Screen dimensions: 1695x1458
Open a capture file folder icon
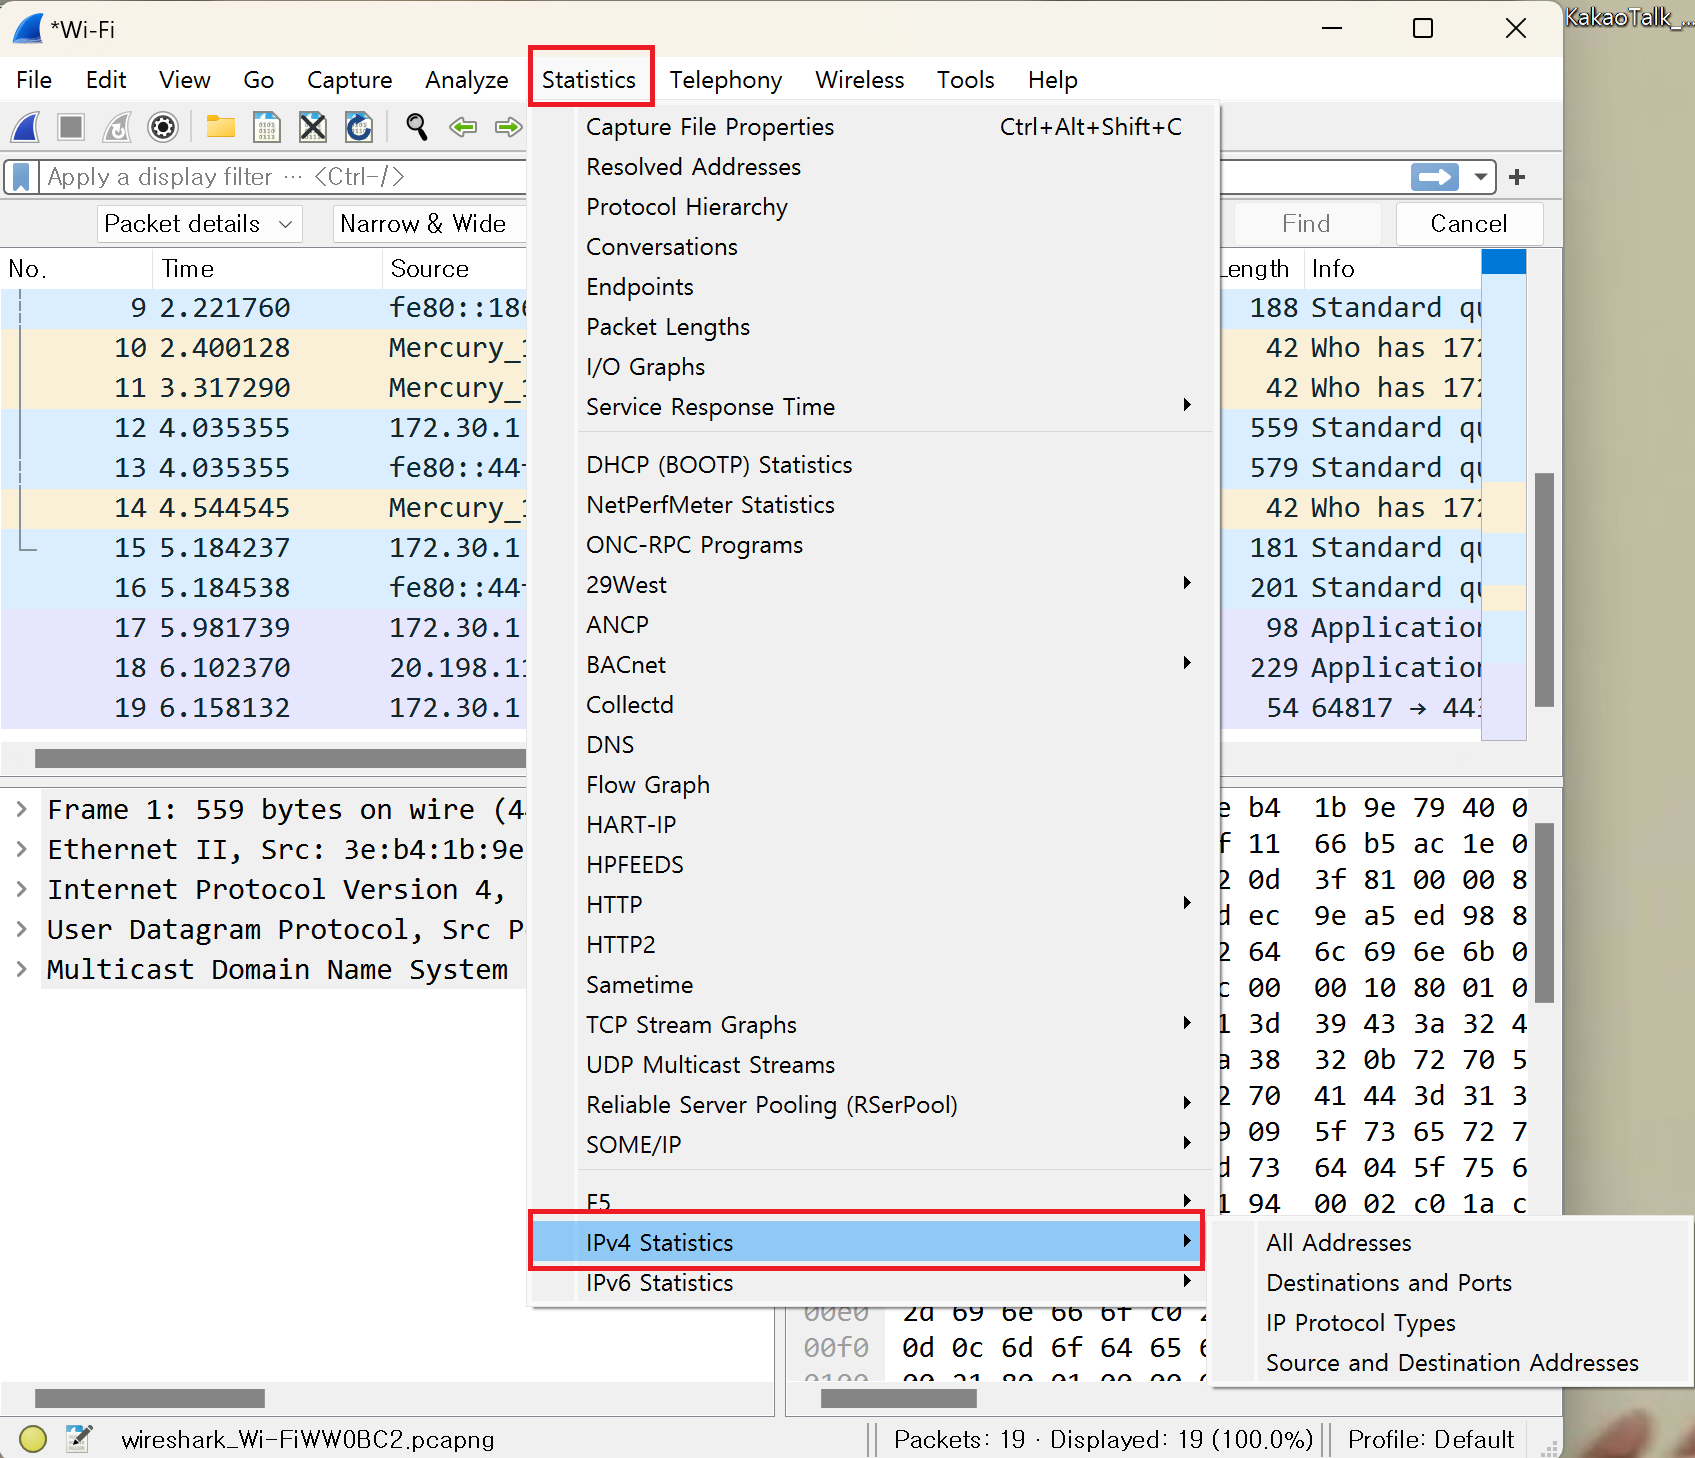(x=220, y=127)
